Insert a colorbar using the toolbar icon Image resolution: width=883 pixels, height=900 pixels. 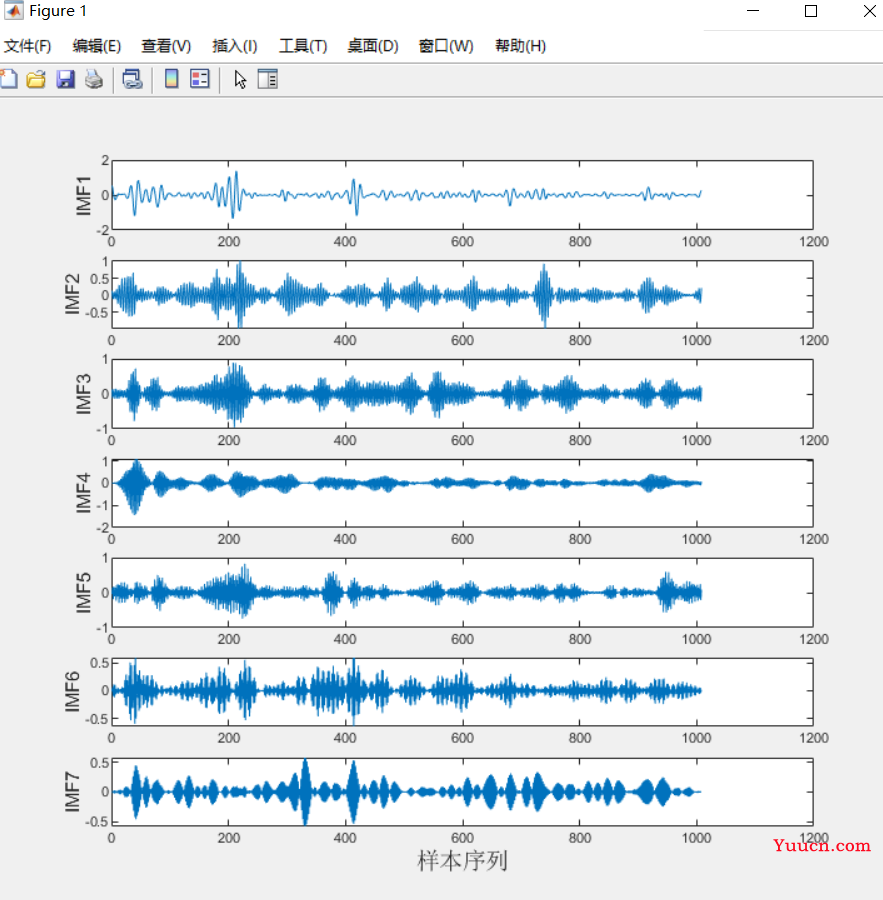171,79
